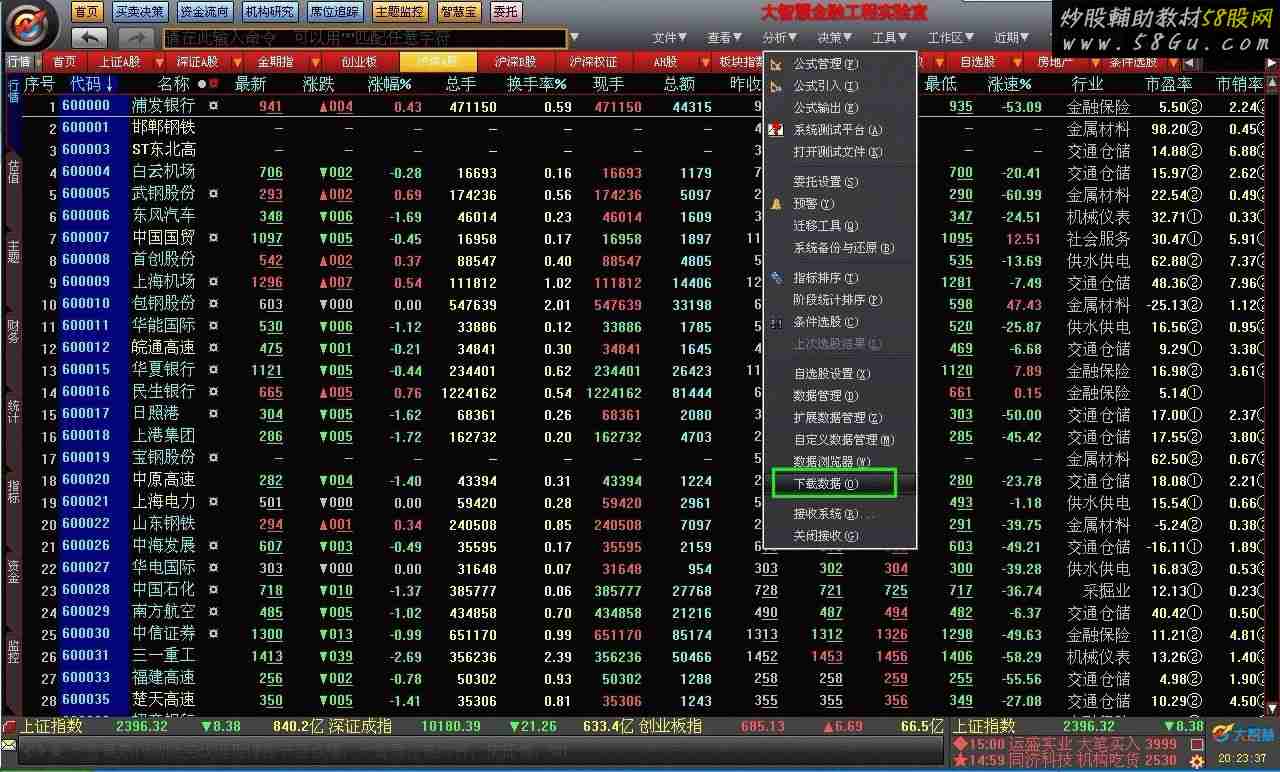Select 公式管理 from the tools menu
The height and width of the screenshot is (772, 1280).
[x=840, y=64]
